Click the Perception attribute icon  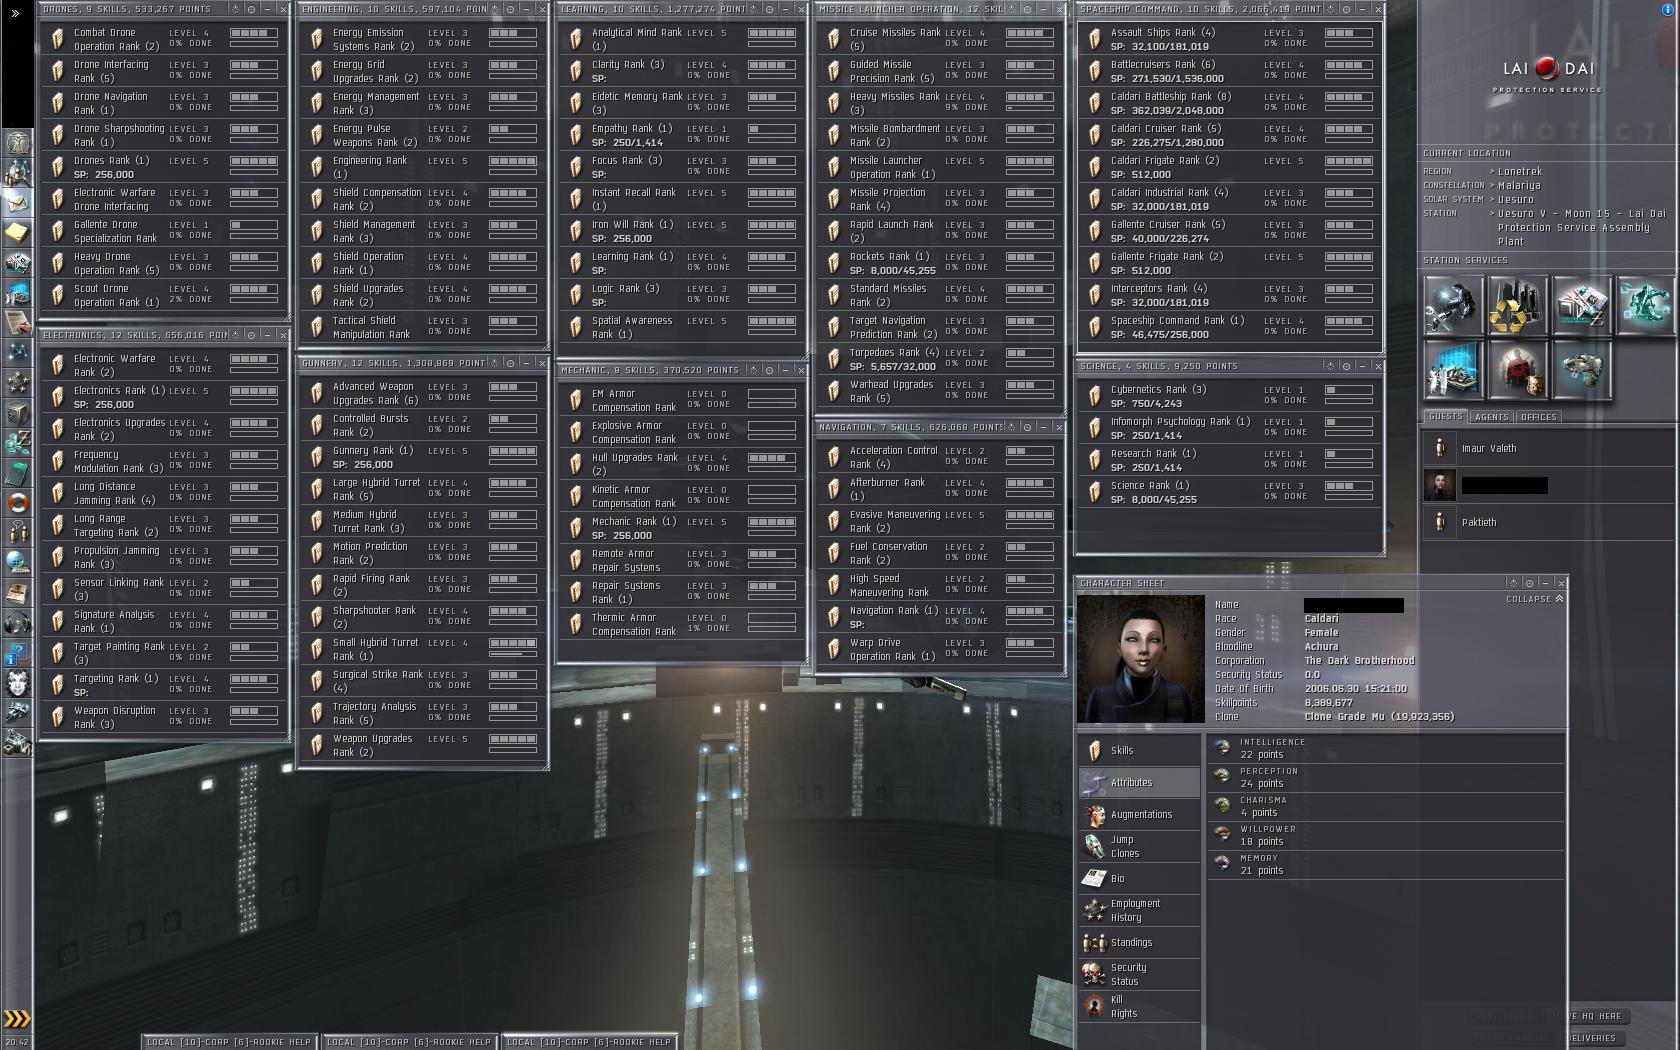(1222, 777)
